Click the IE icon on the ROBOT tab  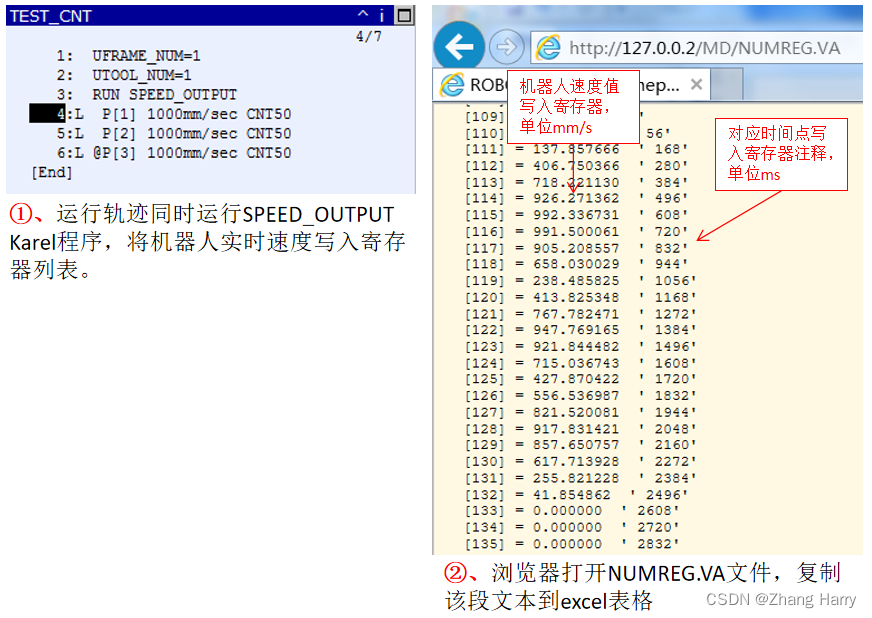pos(452,85)
